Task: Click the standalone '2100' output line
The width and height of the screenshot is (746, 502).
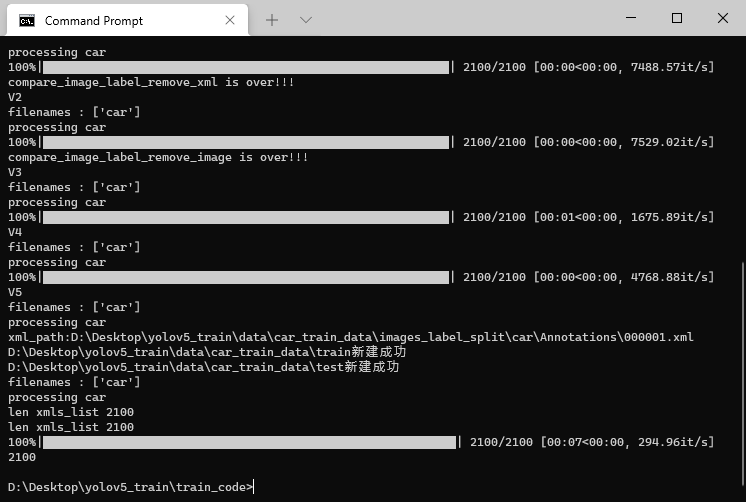Action: 22,457
